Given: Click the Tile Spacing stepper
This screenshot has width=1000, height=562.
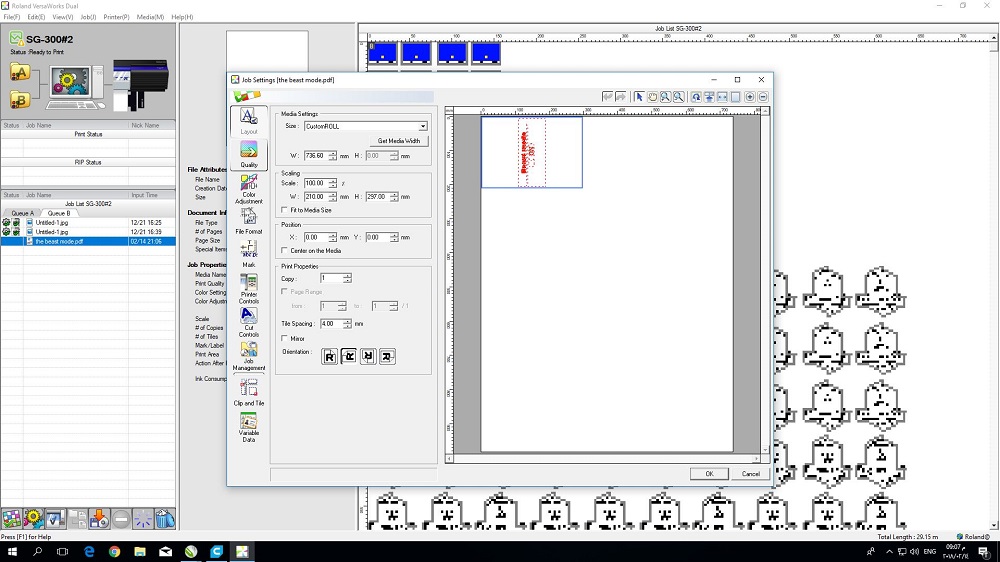Looking at the screenshot, I should point(347,324).
